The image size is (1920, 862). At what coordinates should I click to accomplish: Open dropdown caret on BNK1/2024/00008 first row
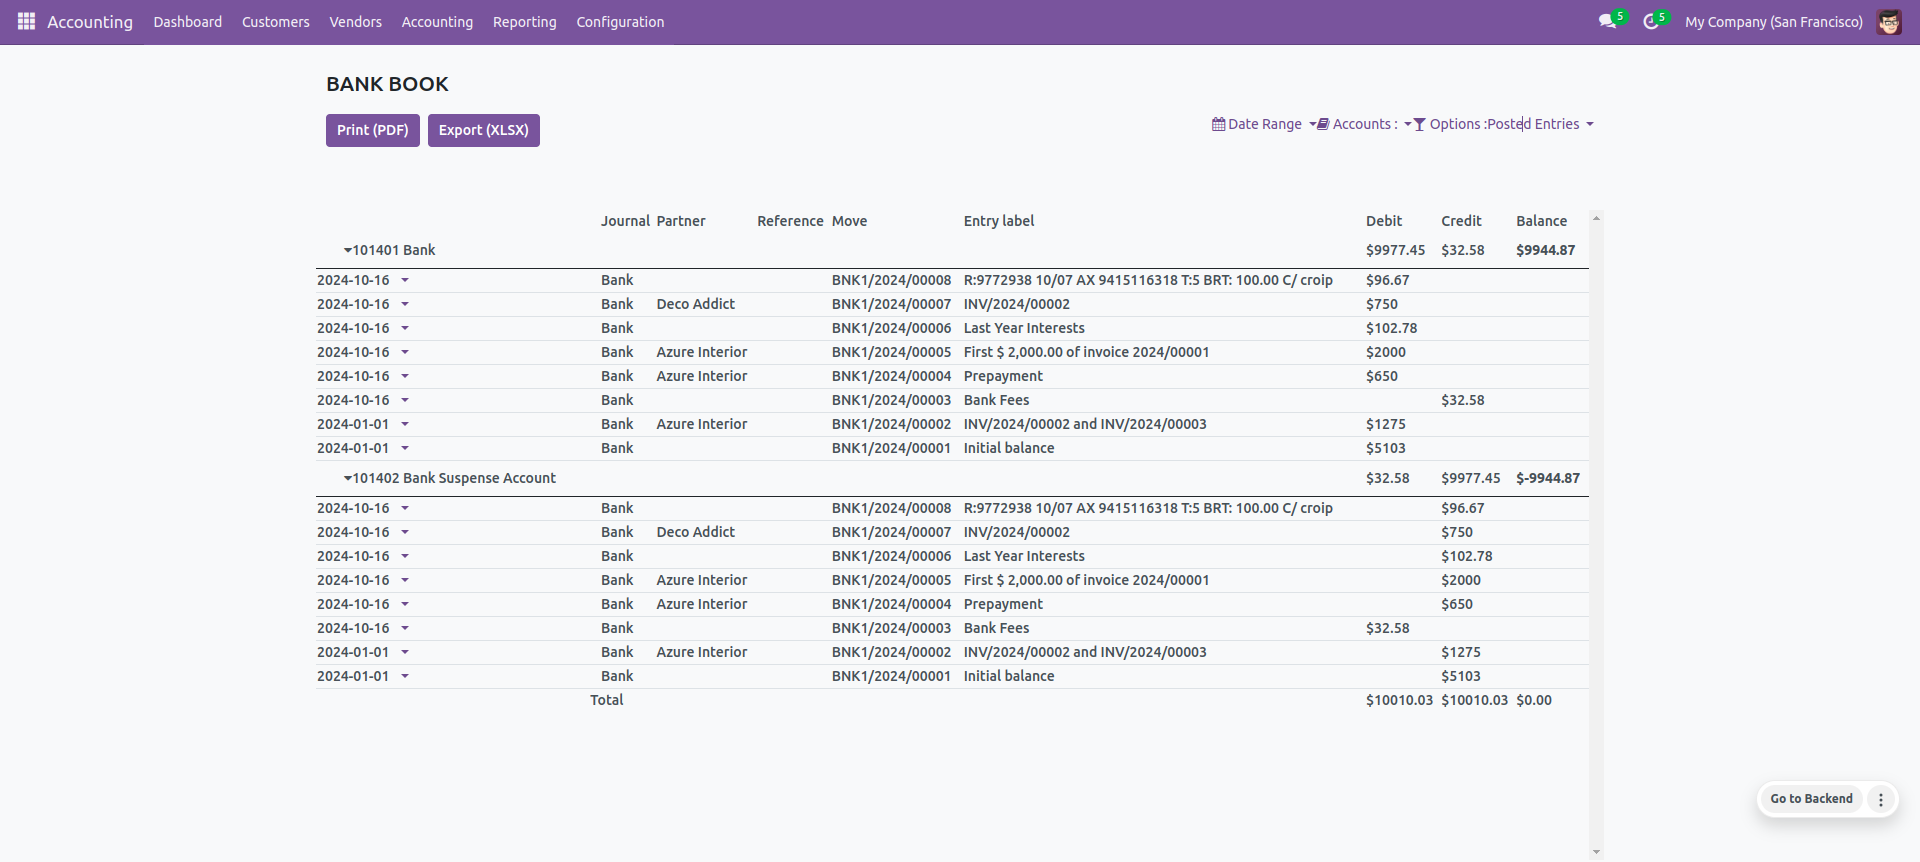[405, 281]
